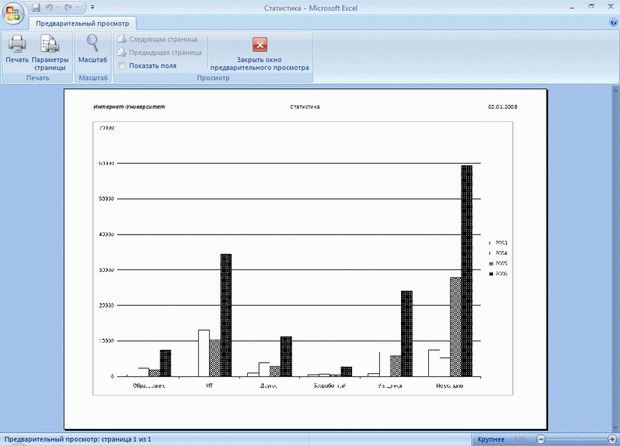Screen dimensions: 620x446
Task: Expand the quick access toolbar customize arrow
Action: (92, 8)
